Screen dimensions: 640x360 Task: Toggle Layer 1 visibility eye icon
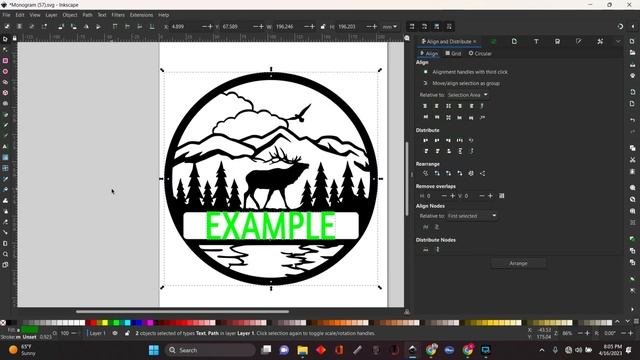115,333
